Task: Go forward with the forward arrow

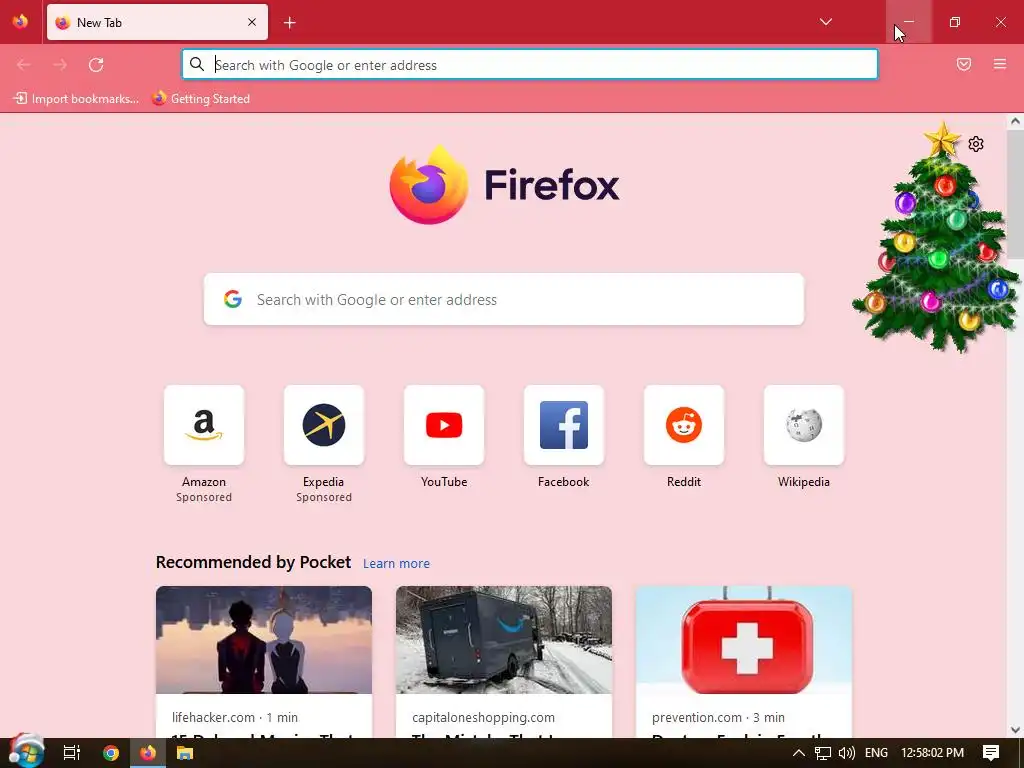Action: click(x=60, y=65)
